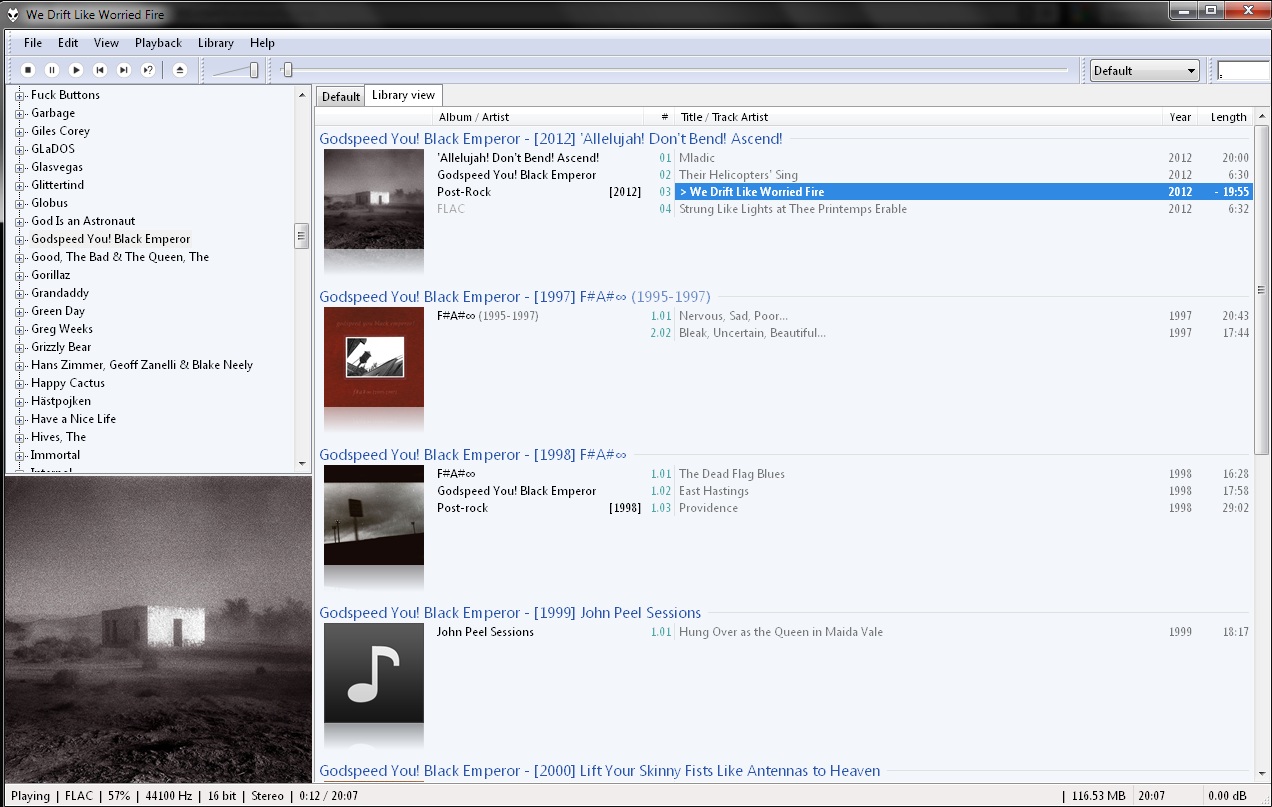This screenshot has height=807, width=1272.
Task: Open the Library menu
Action: 215,43
